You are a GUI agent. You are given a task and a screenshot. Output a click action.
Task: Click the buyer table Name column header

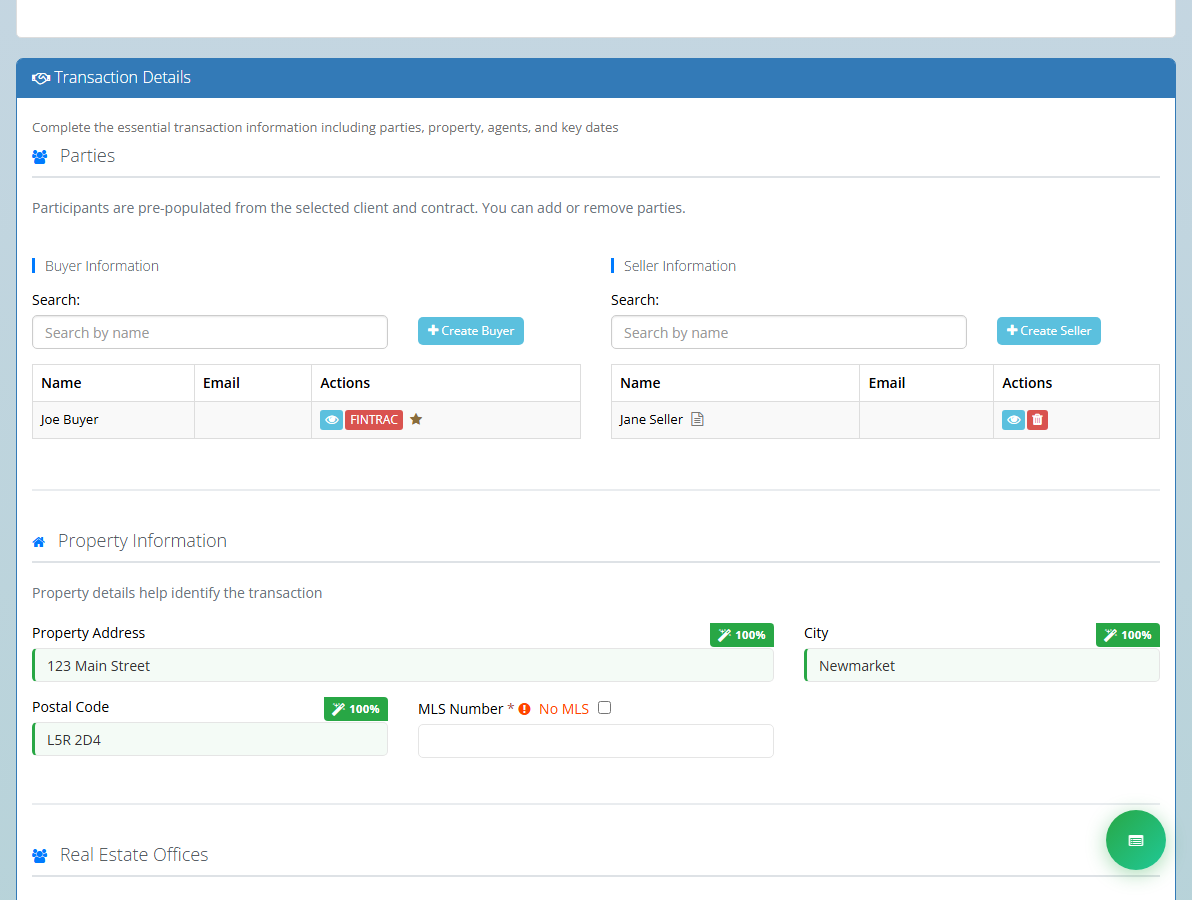[113, 383]
